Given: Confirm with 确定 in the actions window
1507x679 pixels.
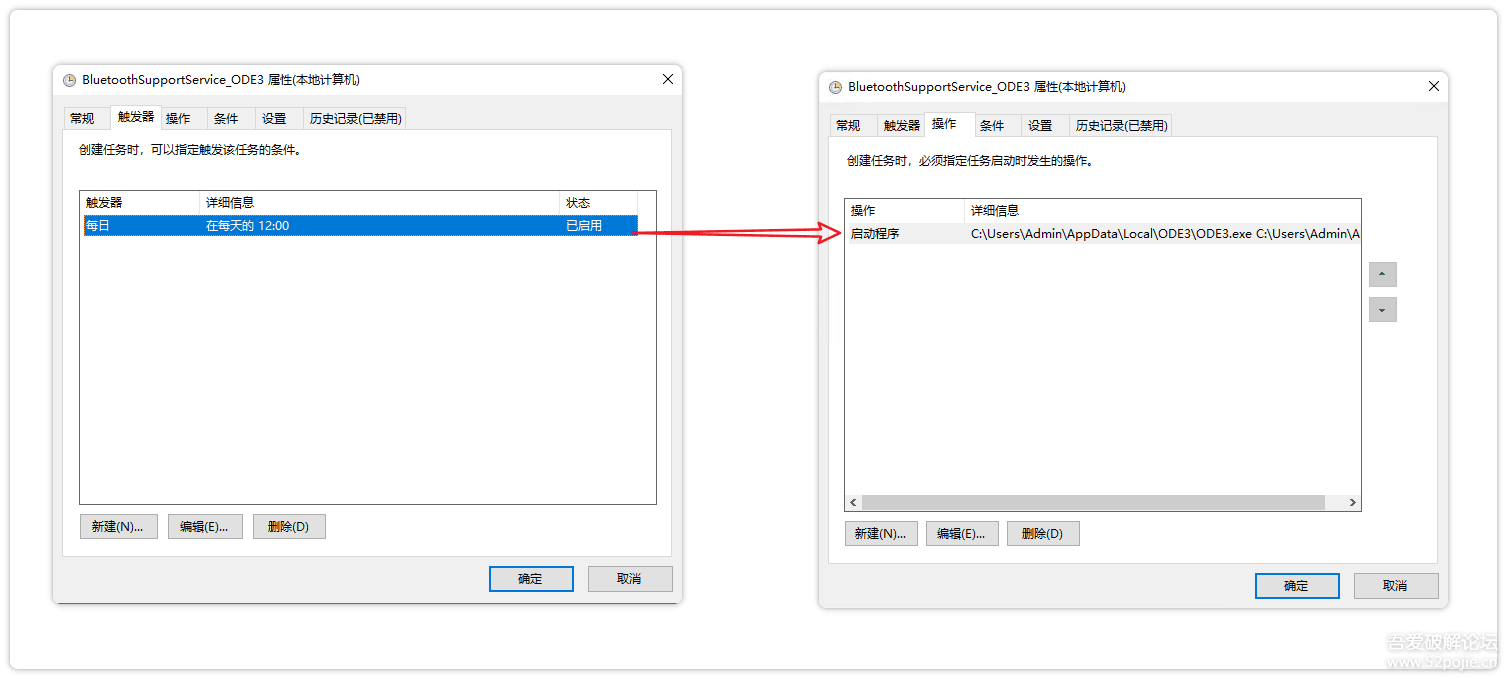Looking at the screenshot, I should pos(1296,586).
